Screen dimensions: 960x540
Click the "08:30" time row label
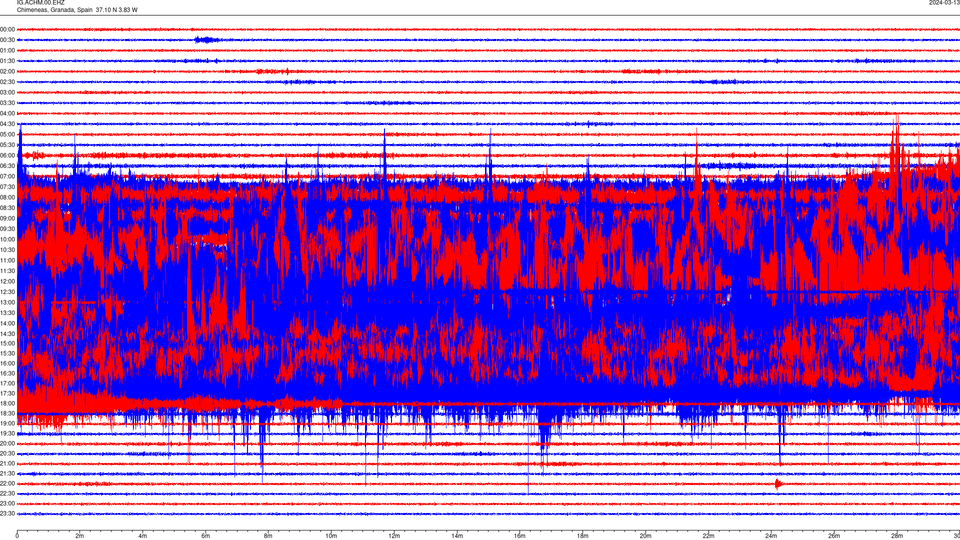[x=7, y=208]
